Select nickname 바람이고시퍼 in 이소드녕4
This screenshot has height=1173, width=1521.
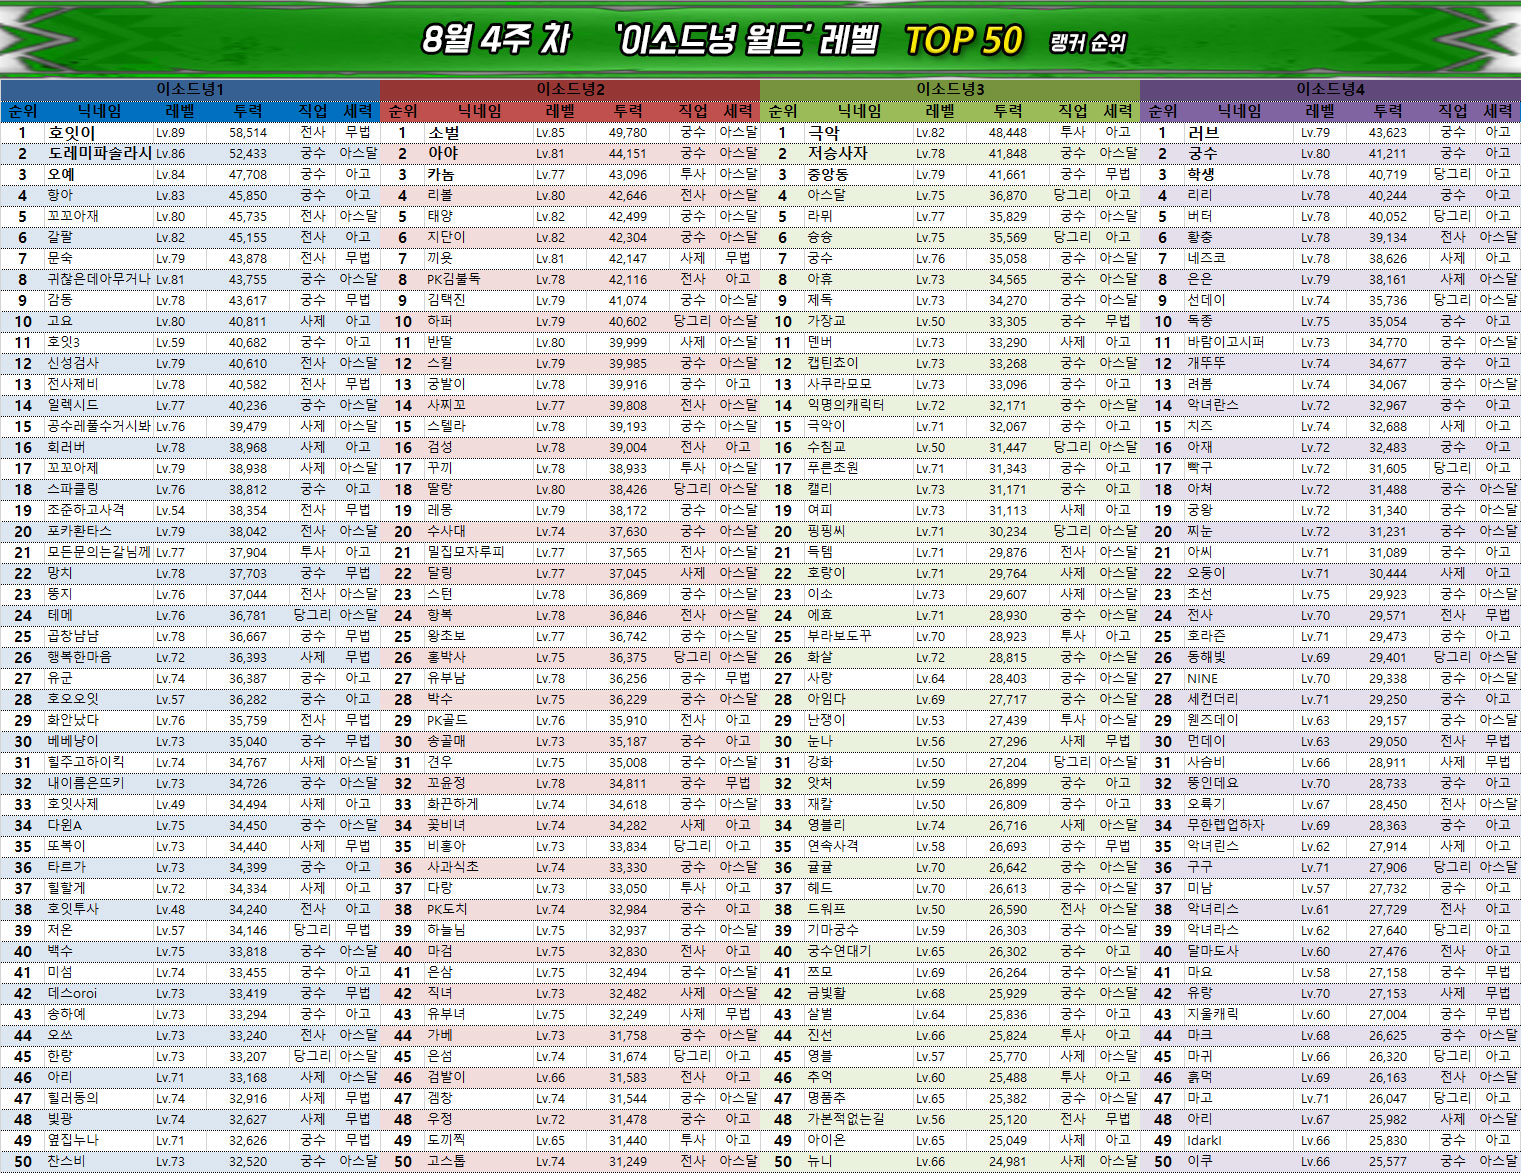pos(1225,342)
